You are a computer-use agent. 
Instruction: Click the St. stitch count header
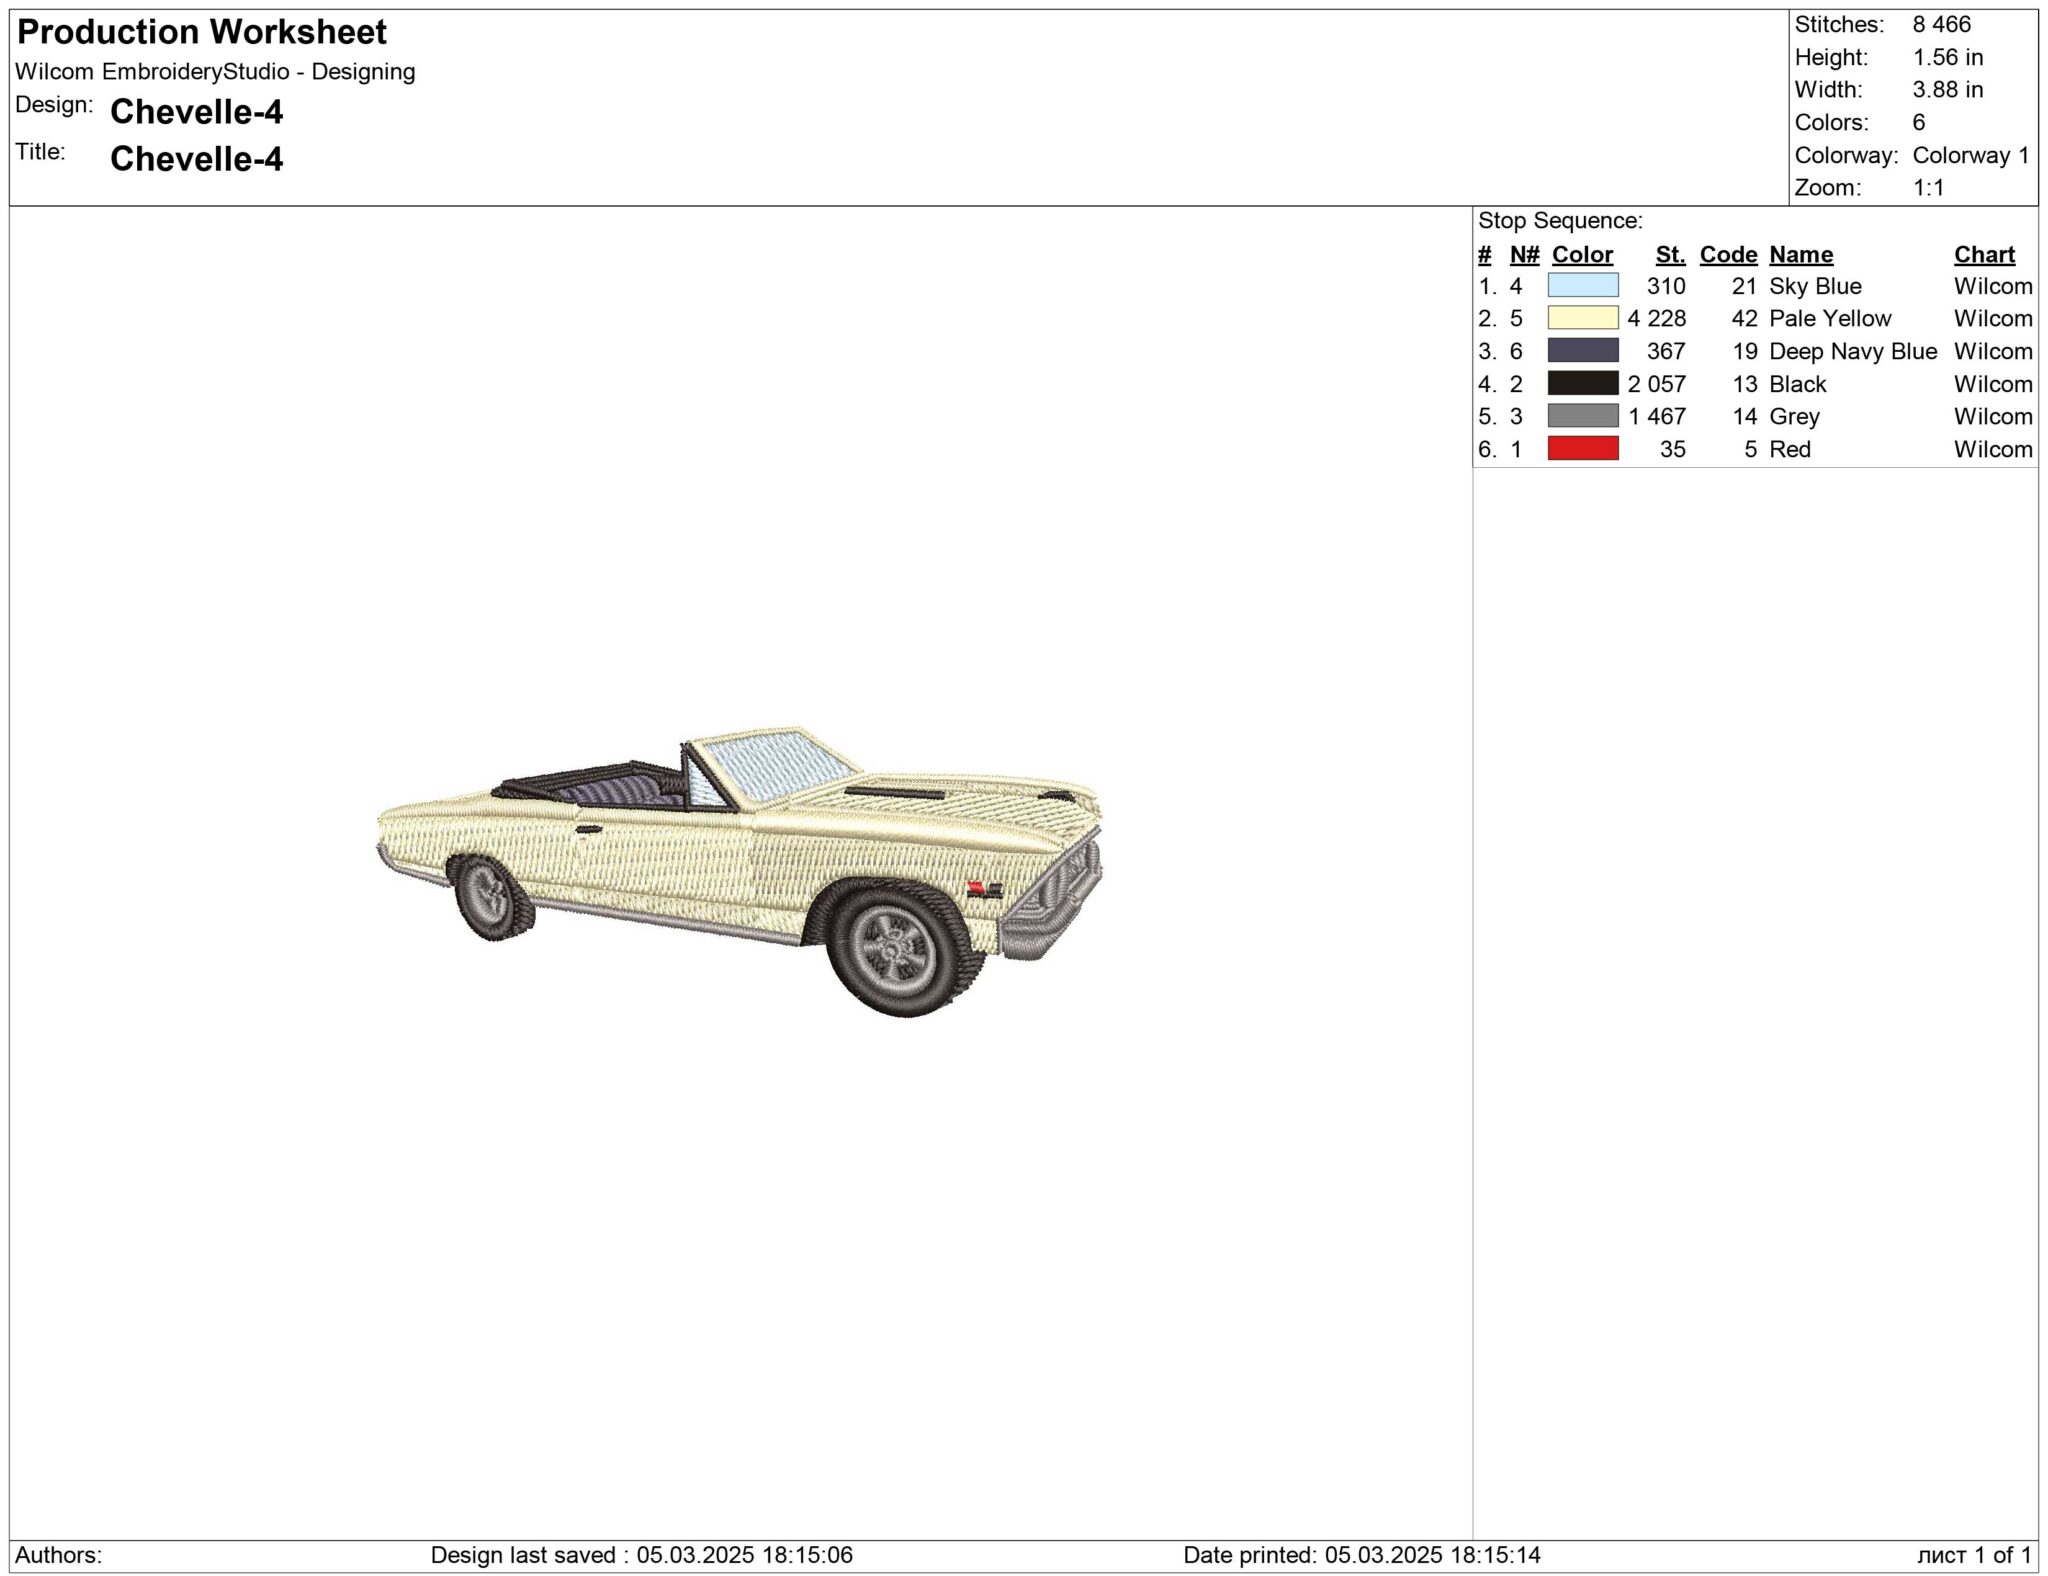[1670, 255]
